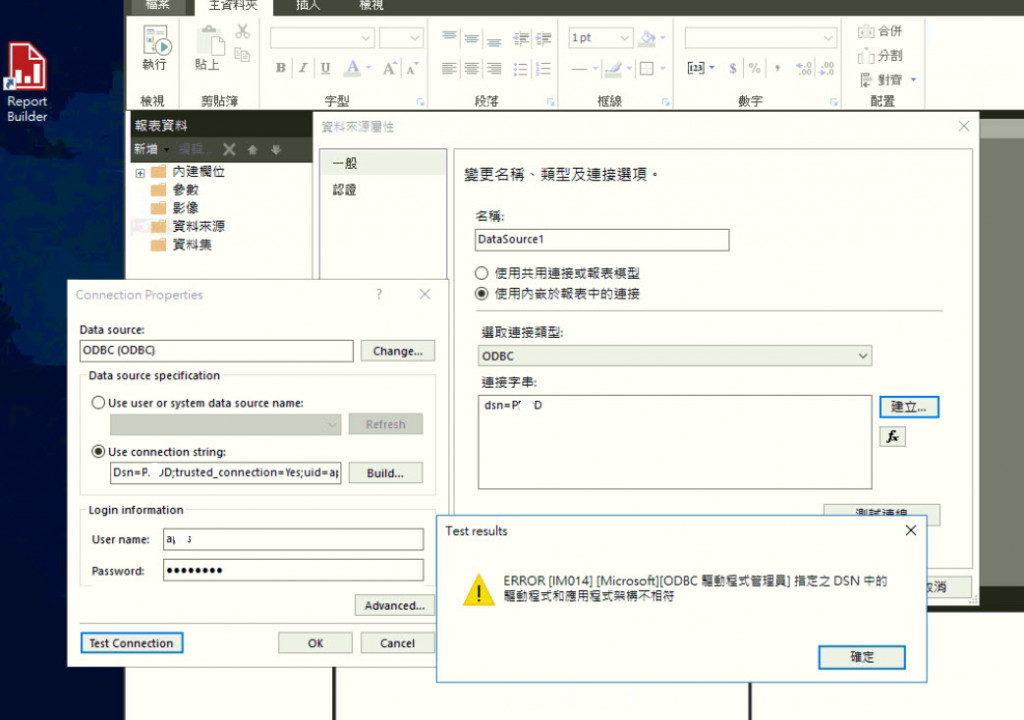
Task: Select 使用共用連接或報表模型 radio option
Action: (x=481, y=273)
